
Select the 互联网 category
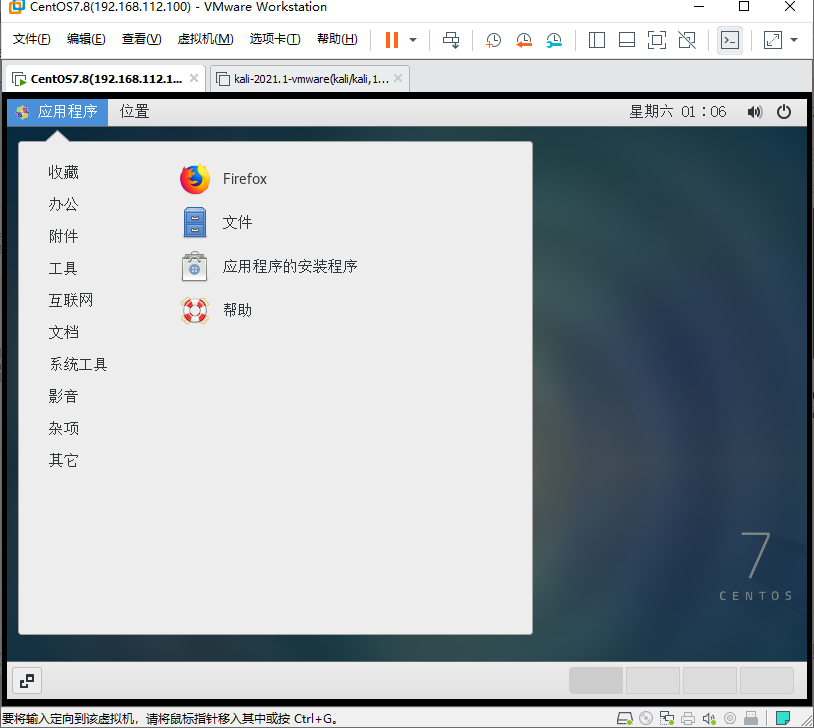pos(71,300)
